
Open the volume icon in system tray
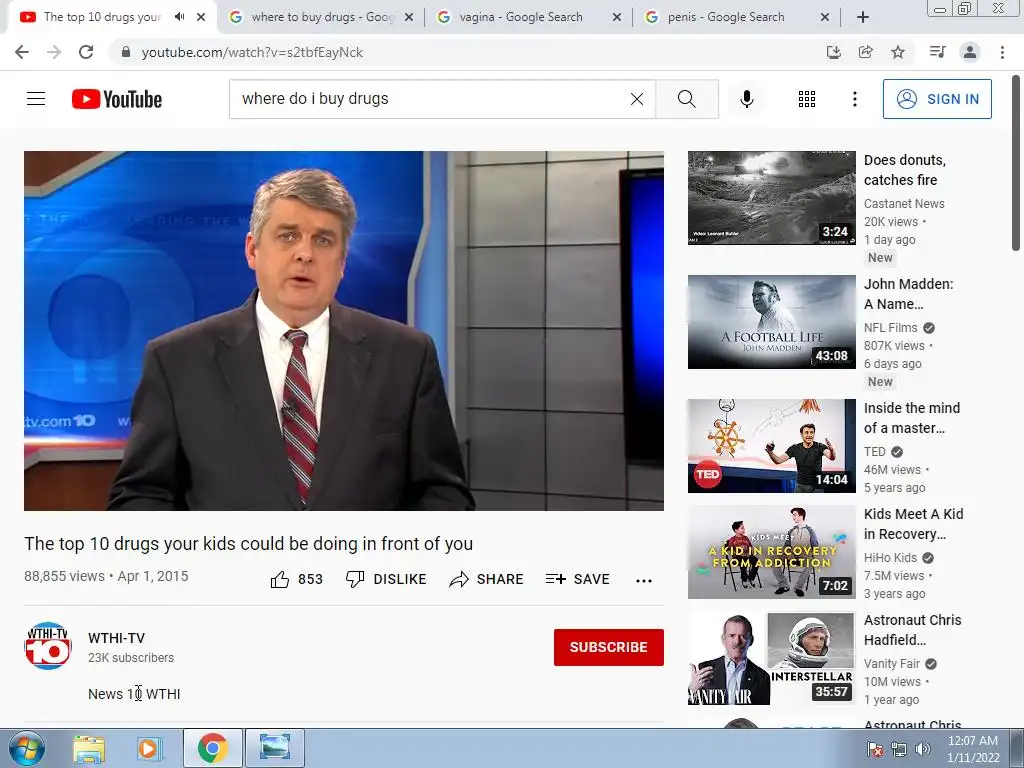[923, 749]
